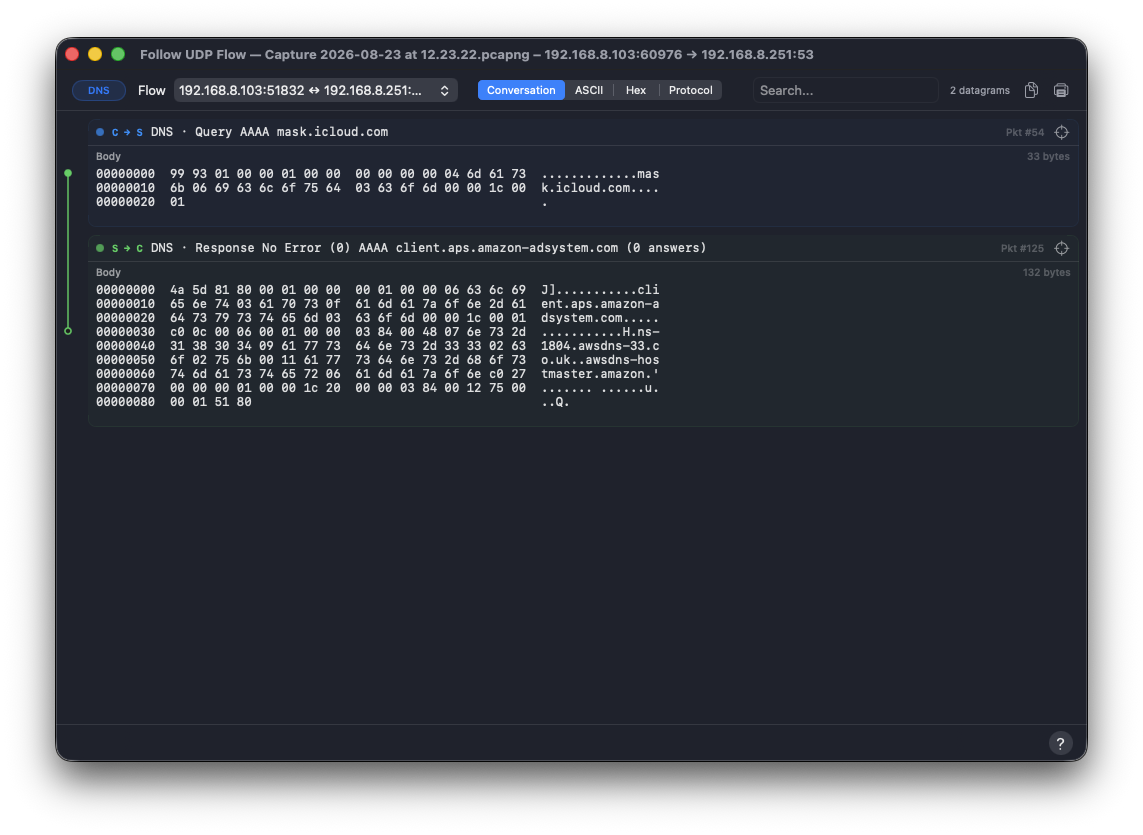1143x835 pixels.
Task: Switch to the Protocol view
Action: [x=690, y=90]
